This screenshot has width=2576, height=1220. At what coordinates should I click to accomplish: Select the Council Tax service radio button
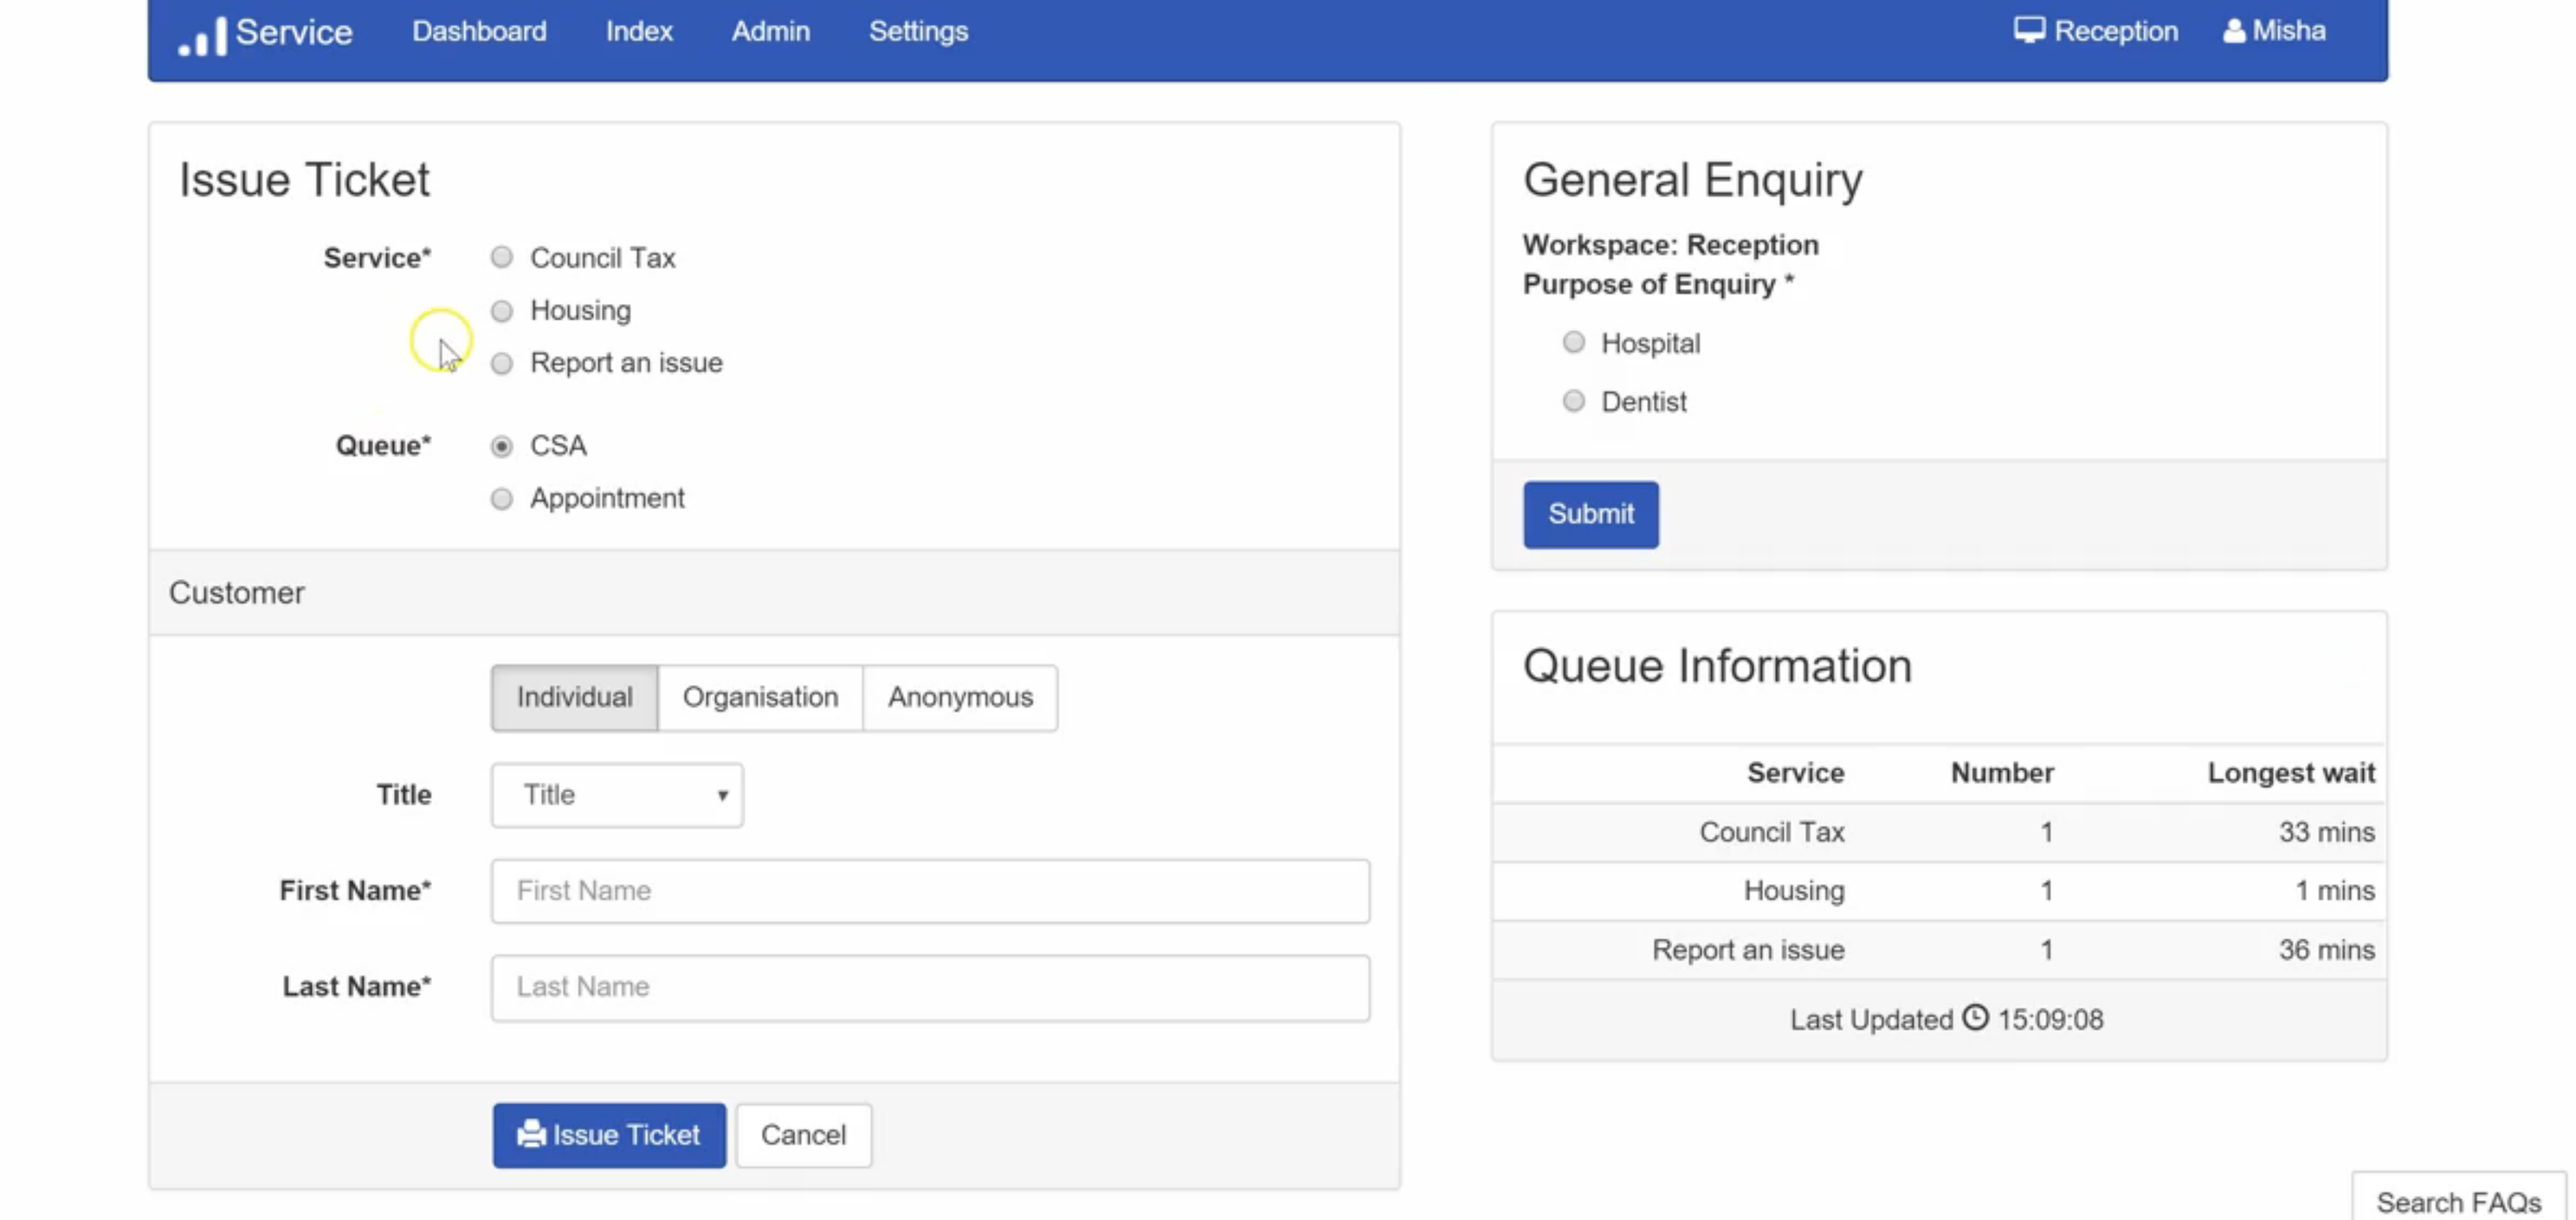tap(502, 257)
